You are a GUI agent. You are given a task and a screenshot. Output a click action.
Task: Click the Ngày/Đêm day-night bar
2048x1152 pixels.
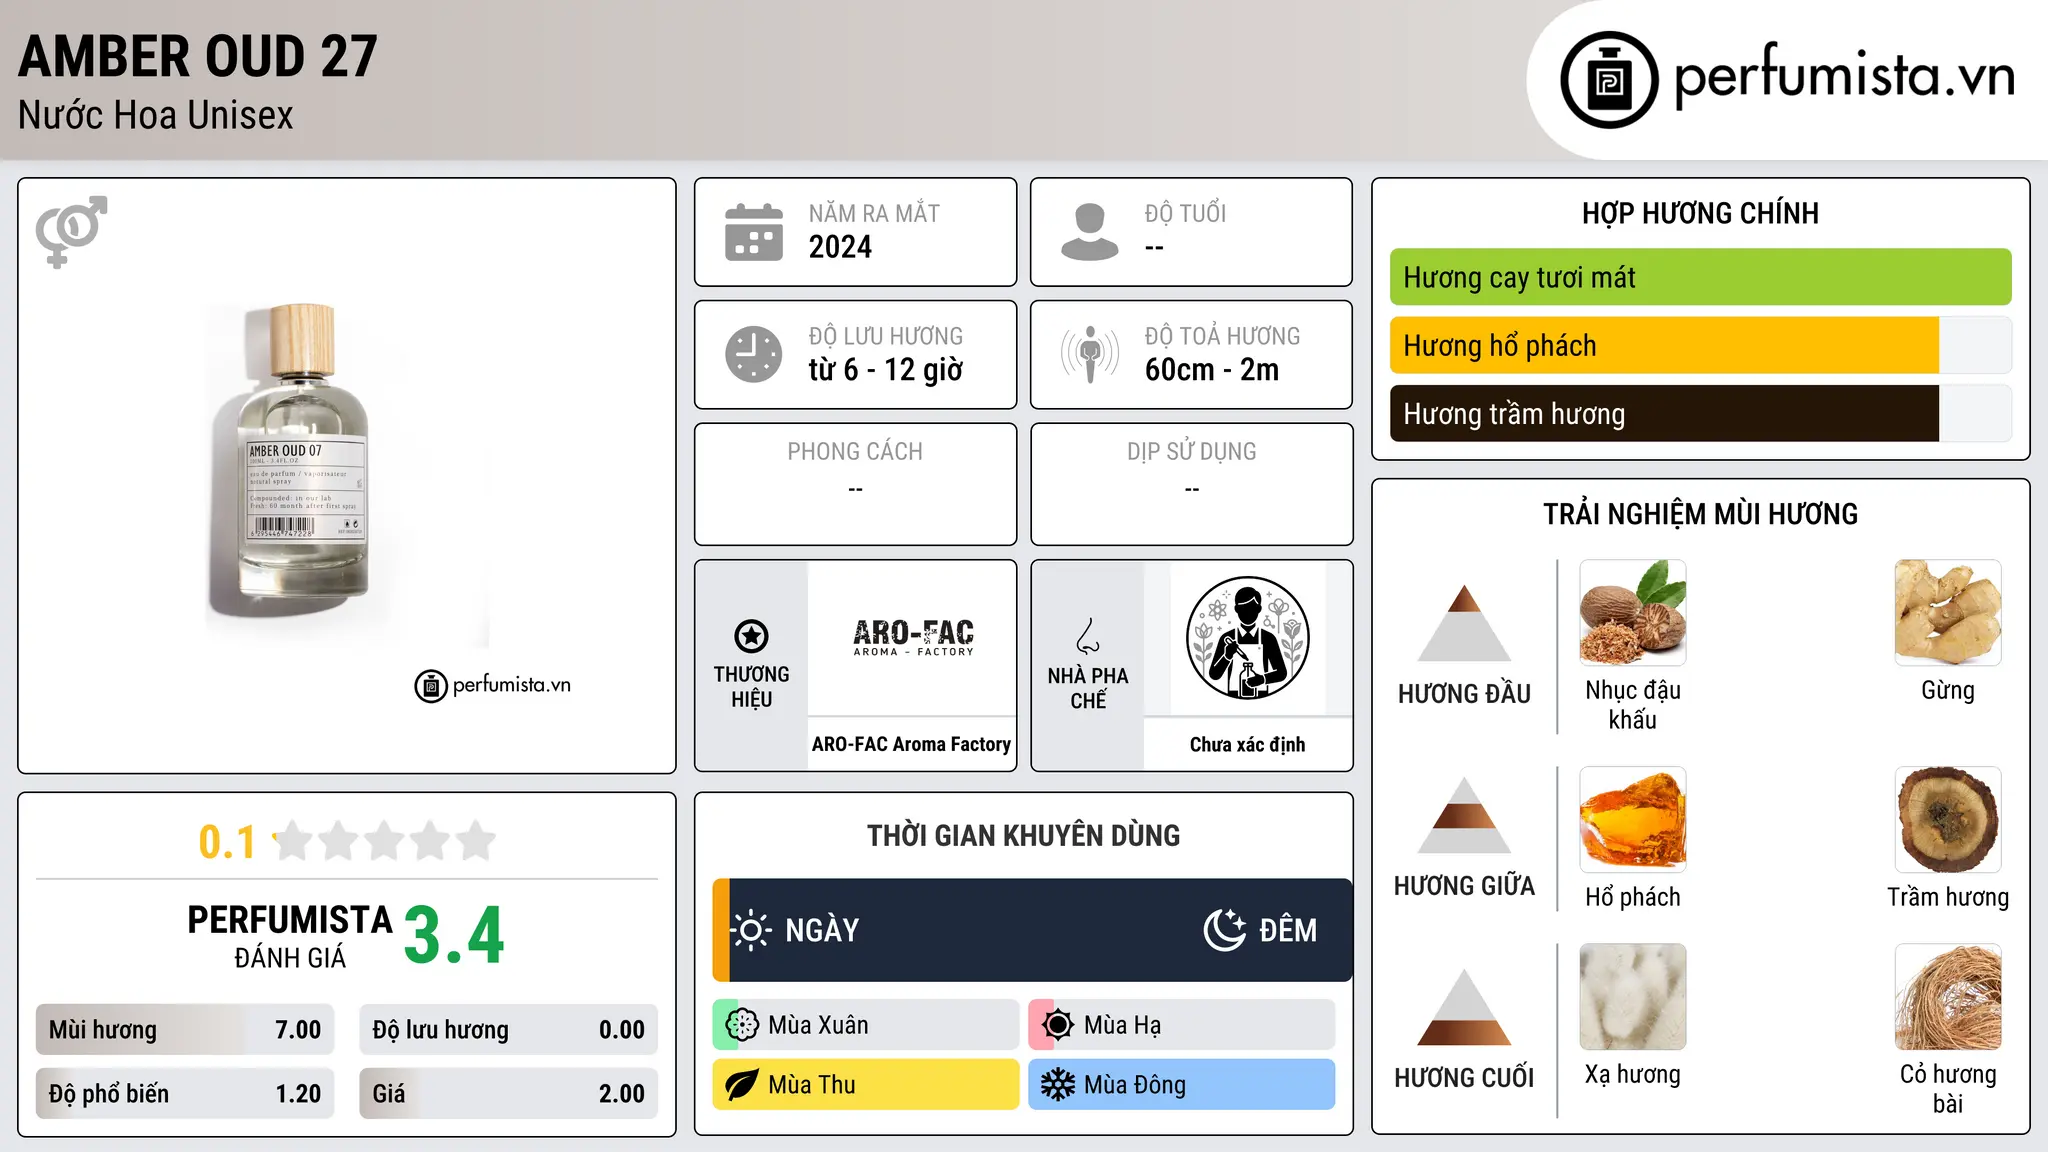pyautogui.click(x=1032, y=930)
